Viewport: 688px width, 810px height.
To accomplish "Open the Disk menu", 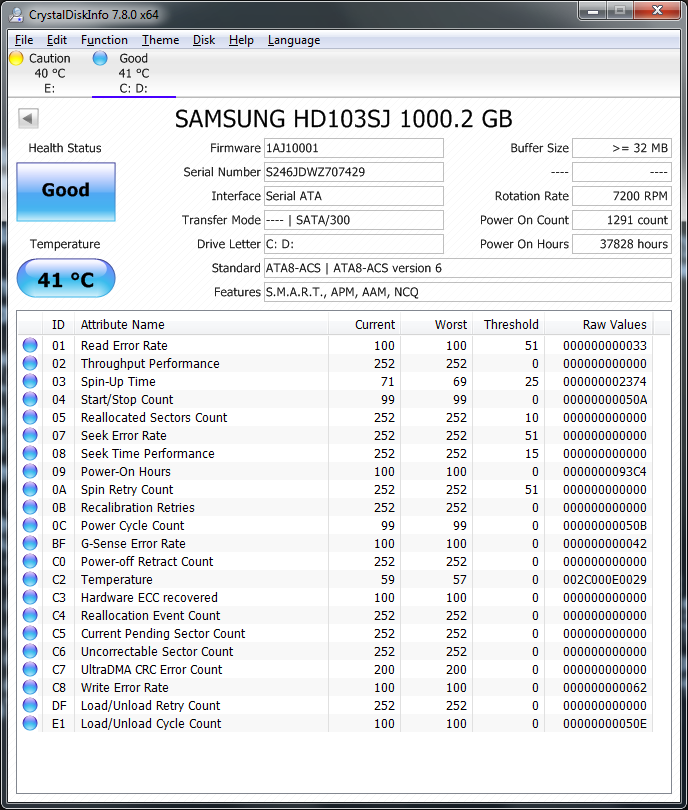I will point(204,40).
